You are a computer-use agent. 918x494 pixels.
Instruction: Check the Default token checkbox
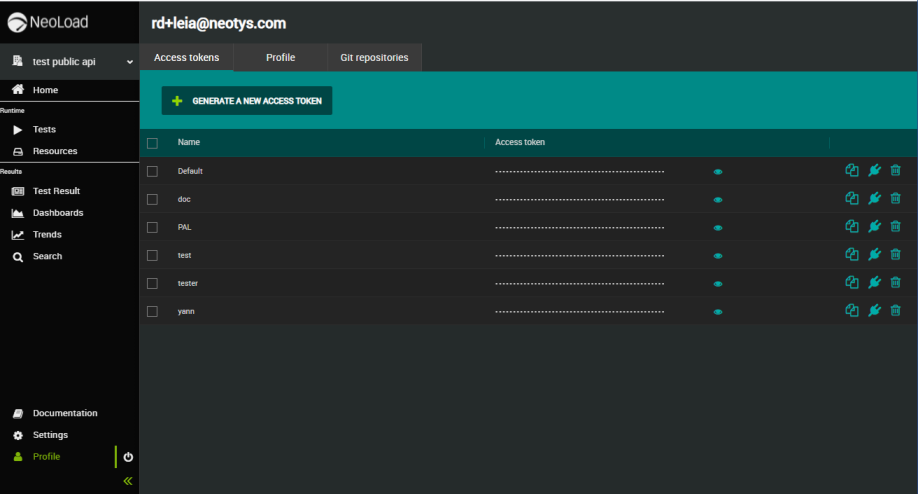coord(152,171)
